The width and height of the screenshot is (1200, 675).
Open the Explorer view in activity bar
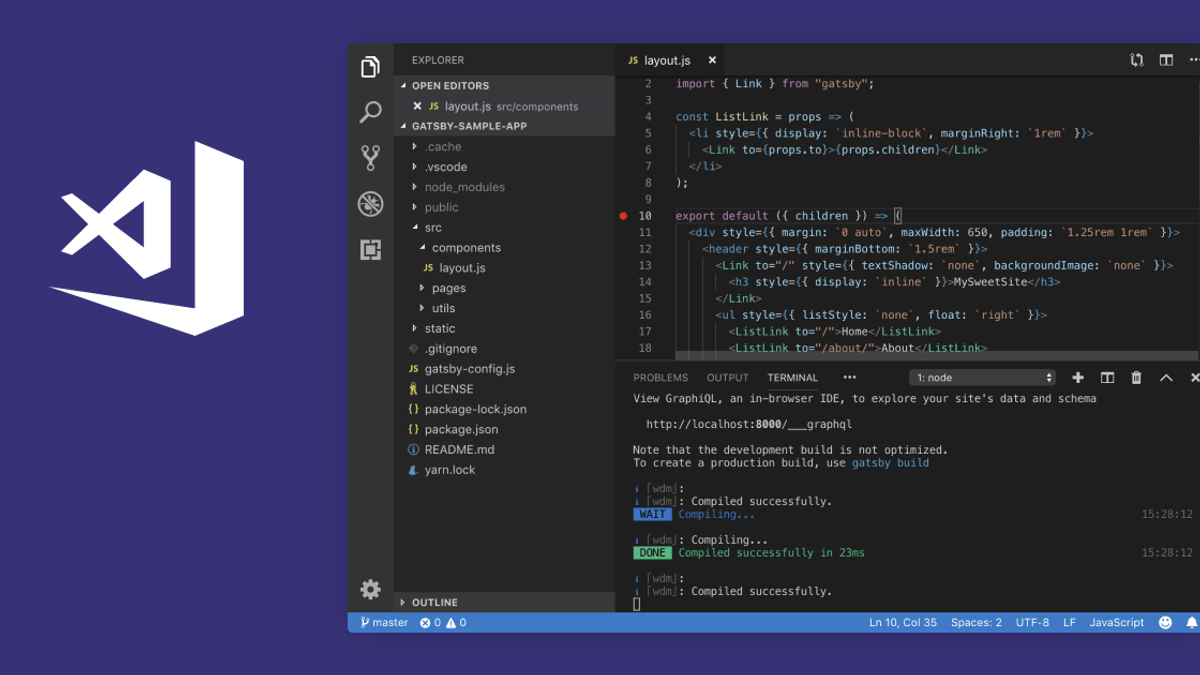(370, 67)
